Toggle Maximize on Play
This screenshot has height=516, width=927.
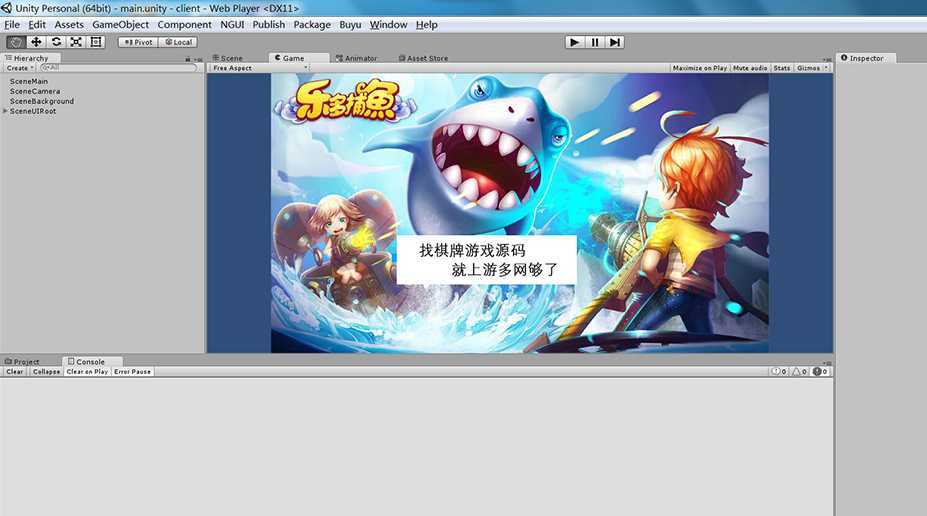pyautogui.click(x=699, y=68)
